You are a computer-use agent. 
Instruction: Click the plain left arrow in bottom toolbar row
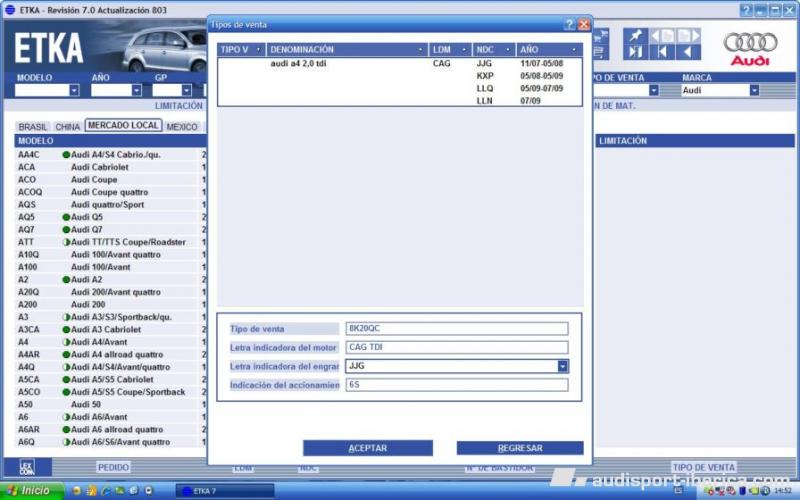click(x=688, y=52)
